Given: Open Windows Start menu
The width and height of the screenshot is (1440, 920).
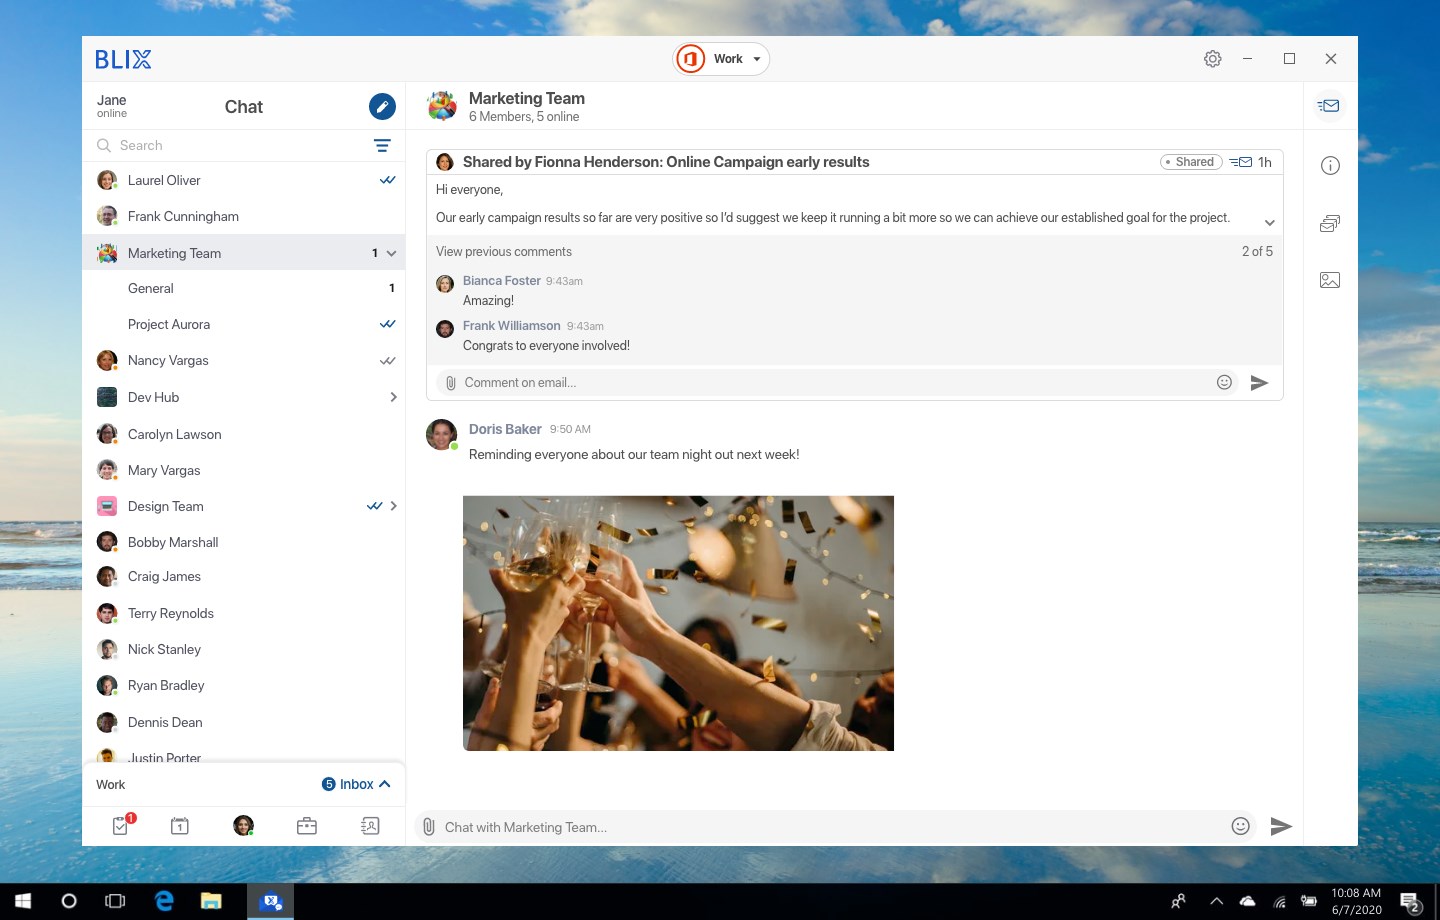Looking at the screenshot, I should [22, 901].
